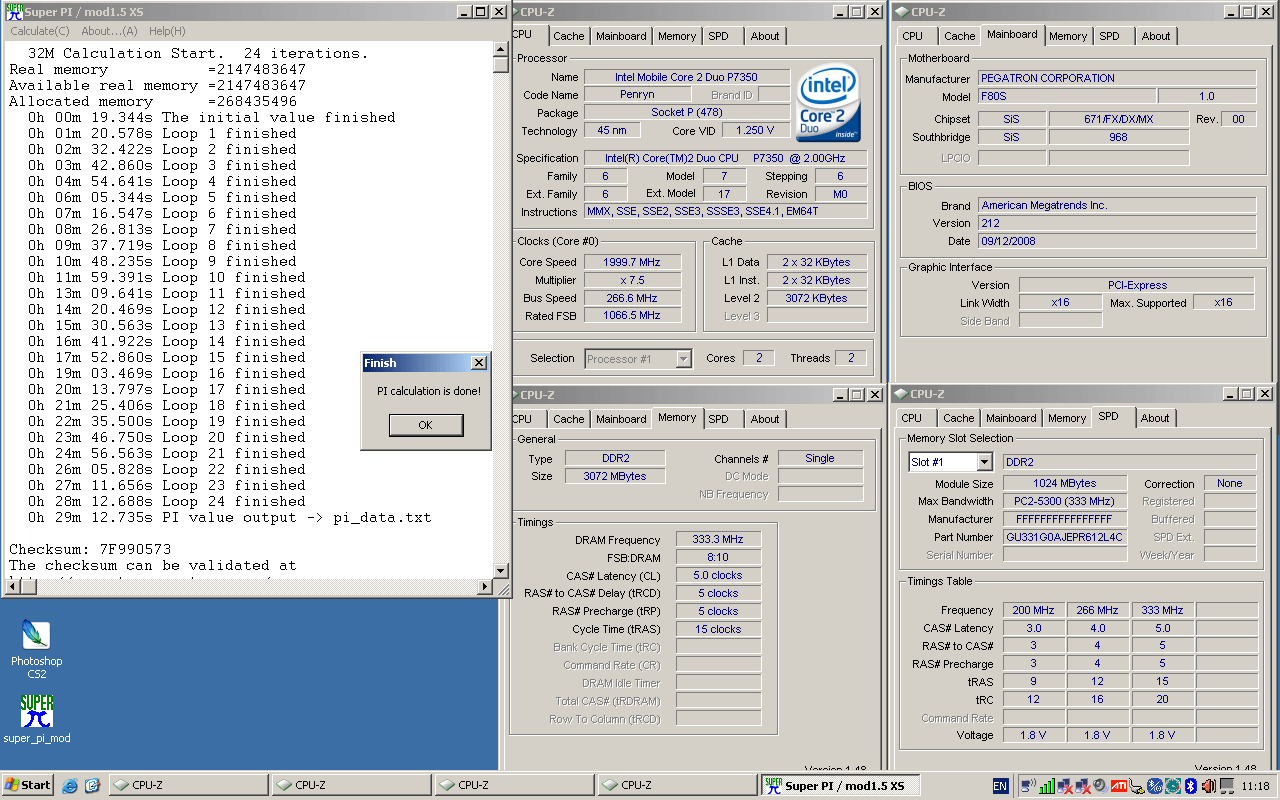Image resolution: width=1280 pixels, height=800 pixels.
Task: Click Super PI vertical scrollbar down arrow
Action: point(501,571)
